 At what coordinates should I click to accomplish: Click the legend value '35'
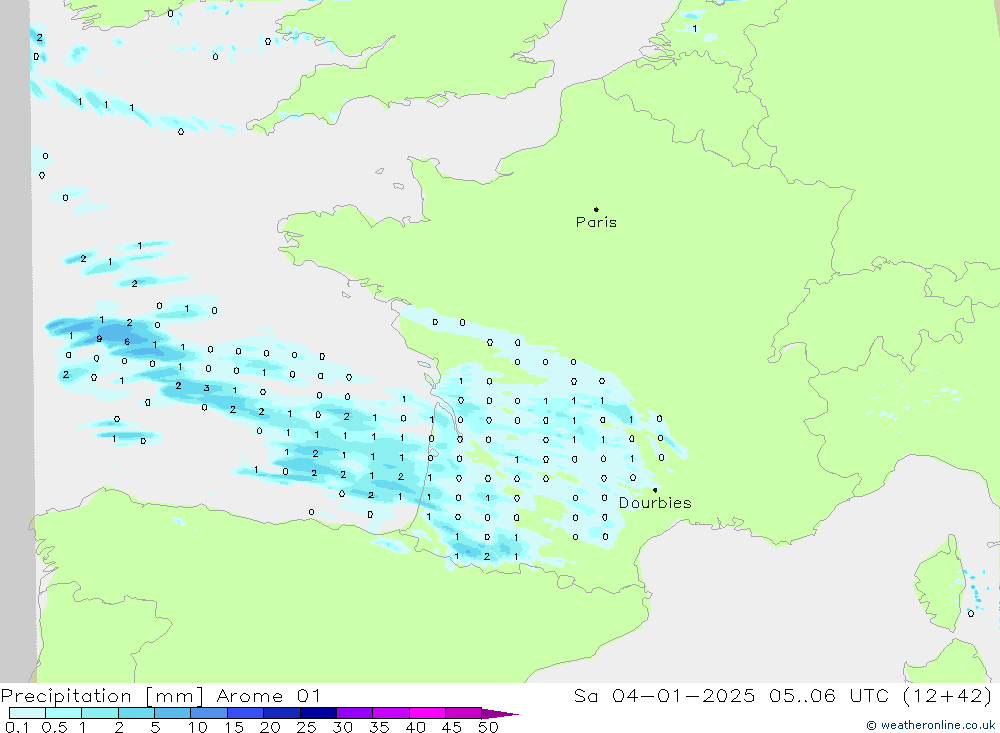(379, 727)
